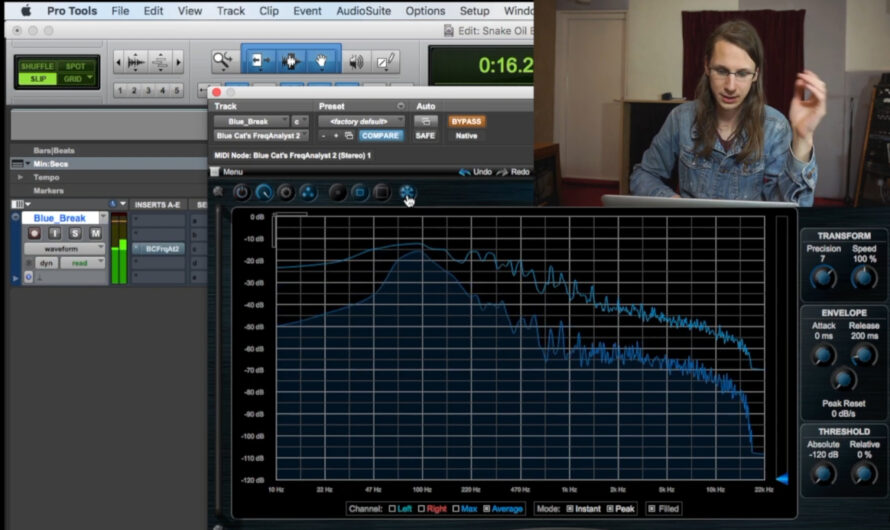
Task: Toggle input monitoring I on Blue_Break
Action: click(x=54, y=233)
